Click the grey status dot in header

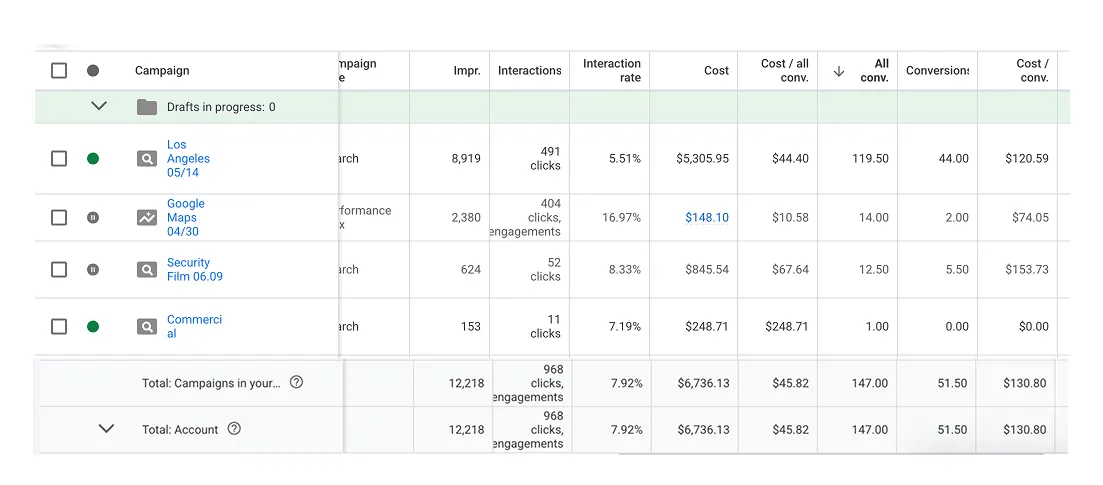click(93, 70)
